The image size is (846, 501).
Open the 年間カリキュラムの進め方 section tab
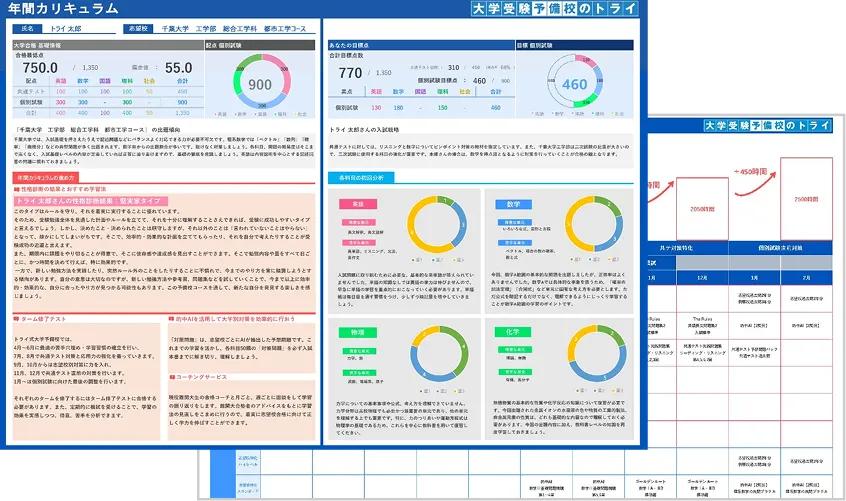[56, 177]
